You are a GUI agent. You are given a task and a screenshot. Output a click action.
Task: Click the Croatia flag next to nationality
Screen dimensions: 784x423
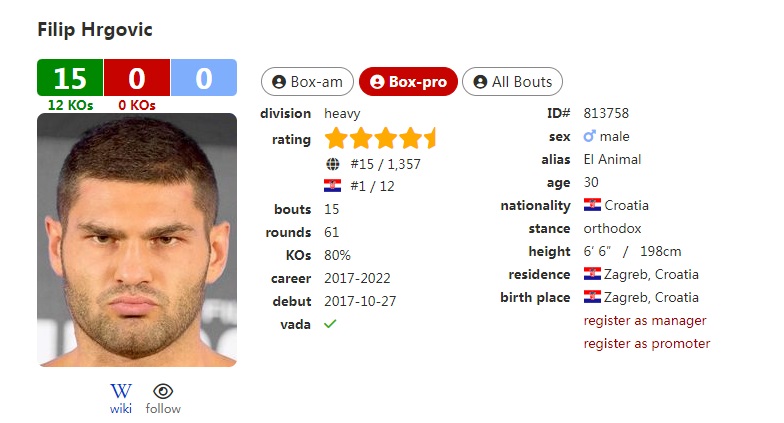pos(592,205)
